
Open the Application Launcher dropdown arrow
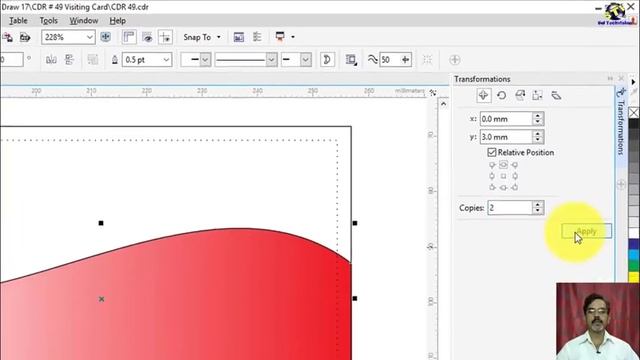tap(293, 37)
